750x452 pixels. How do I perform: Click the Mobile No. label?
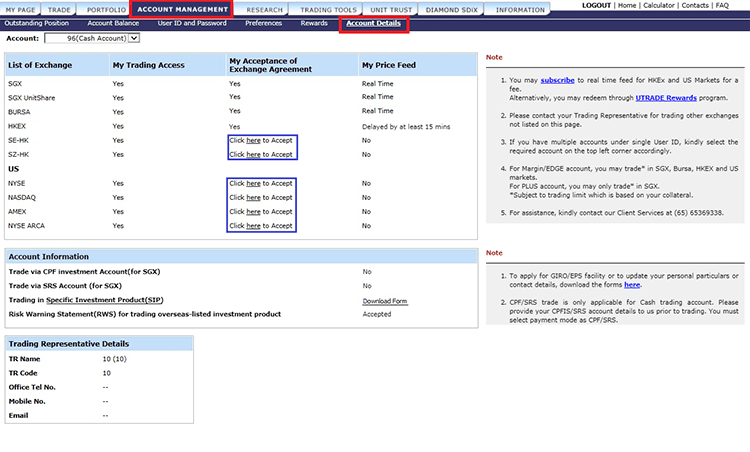[x=27, y=401]
